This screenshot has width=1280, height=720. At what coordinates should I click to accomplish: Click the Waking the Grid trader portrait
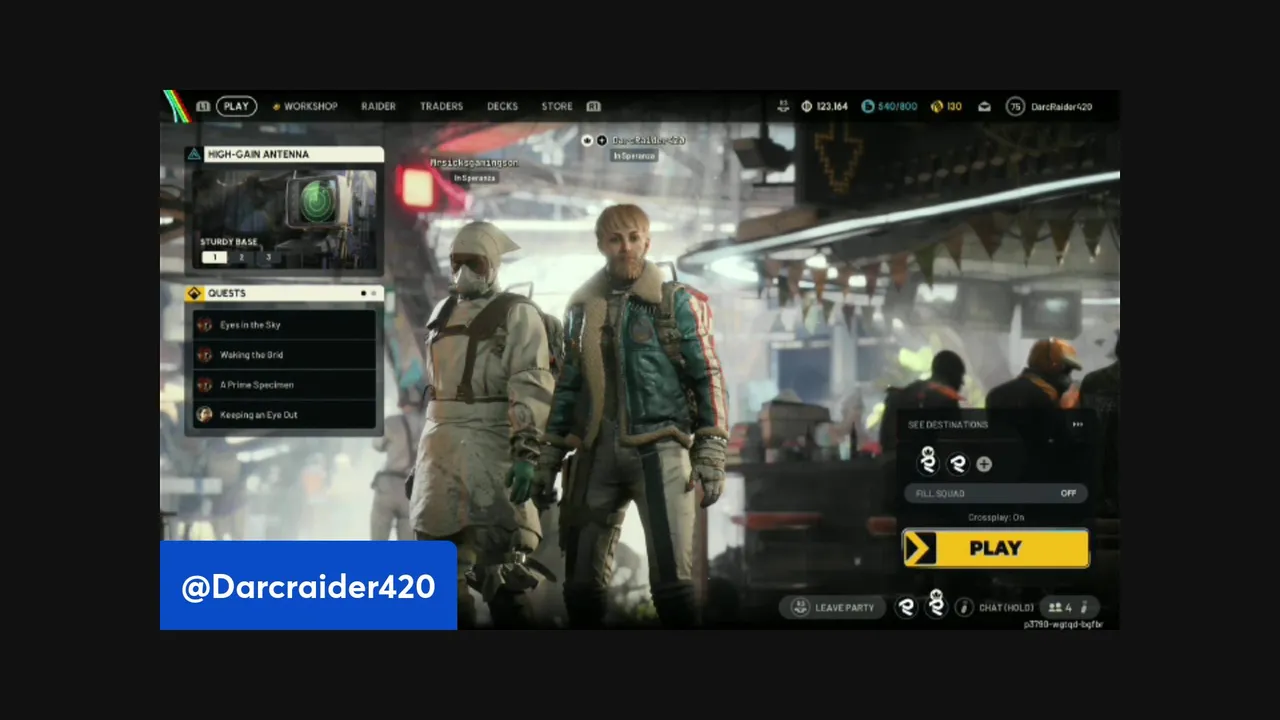pos(205,355)
